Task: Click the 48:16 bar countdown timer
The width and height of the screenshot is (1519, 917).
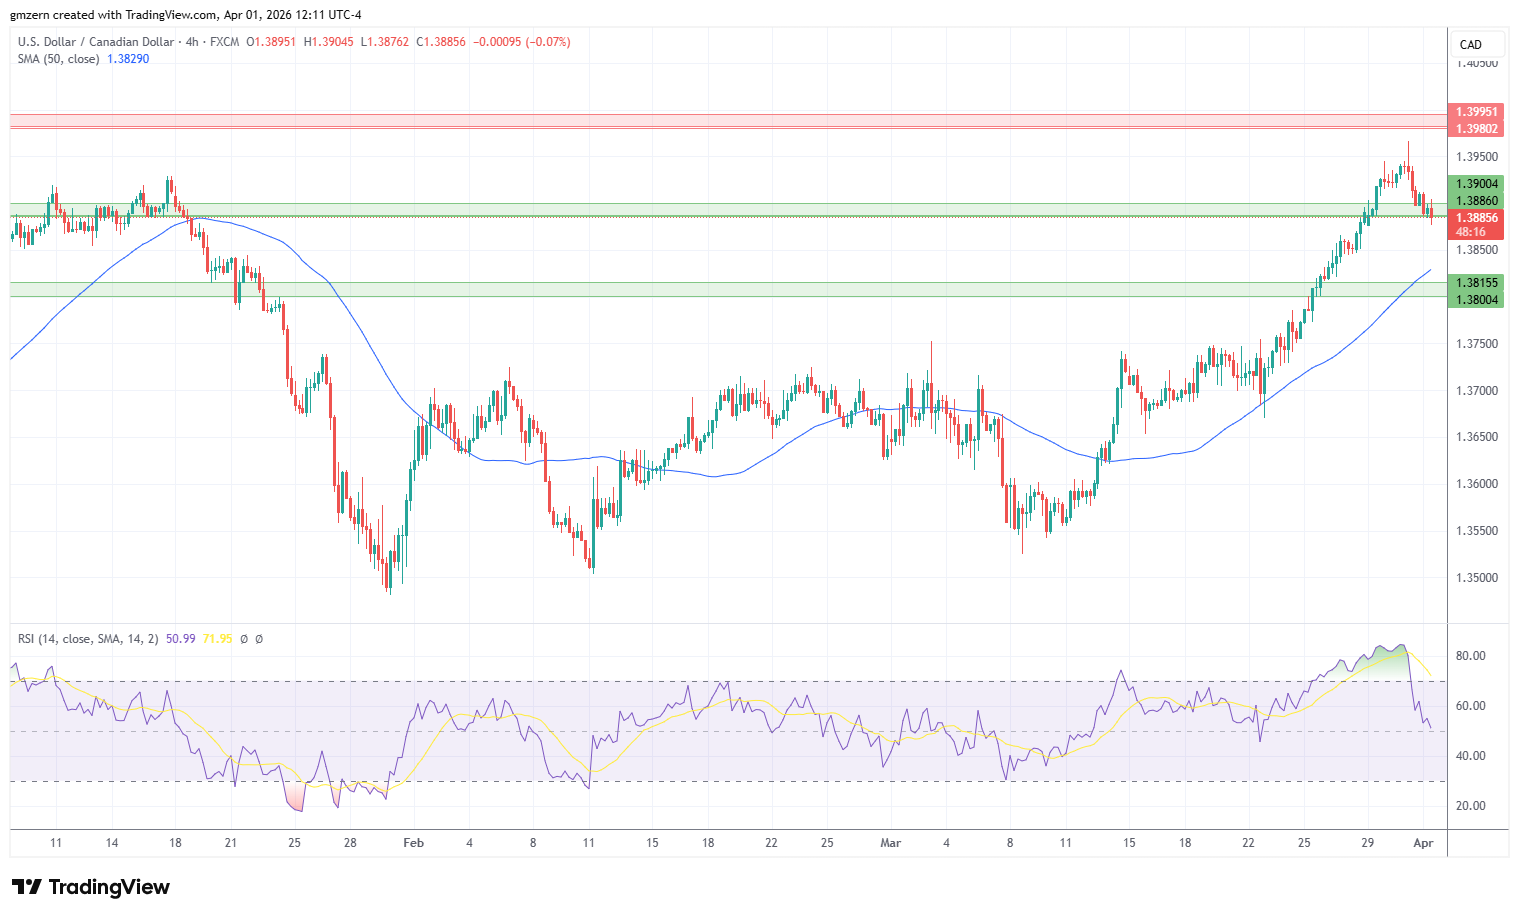Action: 1470,232
